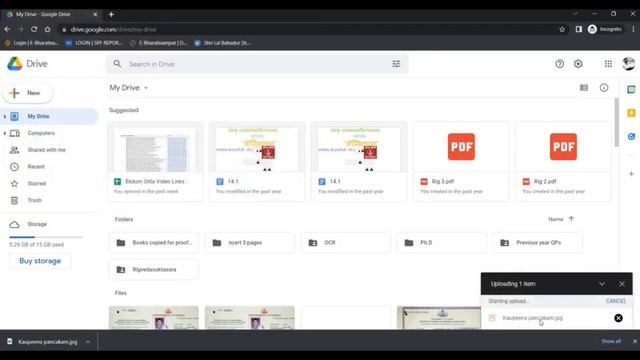The width and height of the screenshot is (640, 360).
Task: Open the Kaupeena pancakam.jpg download options arrow
Action: point(88,342)
